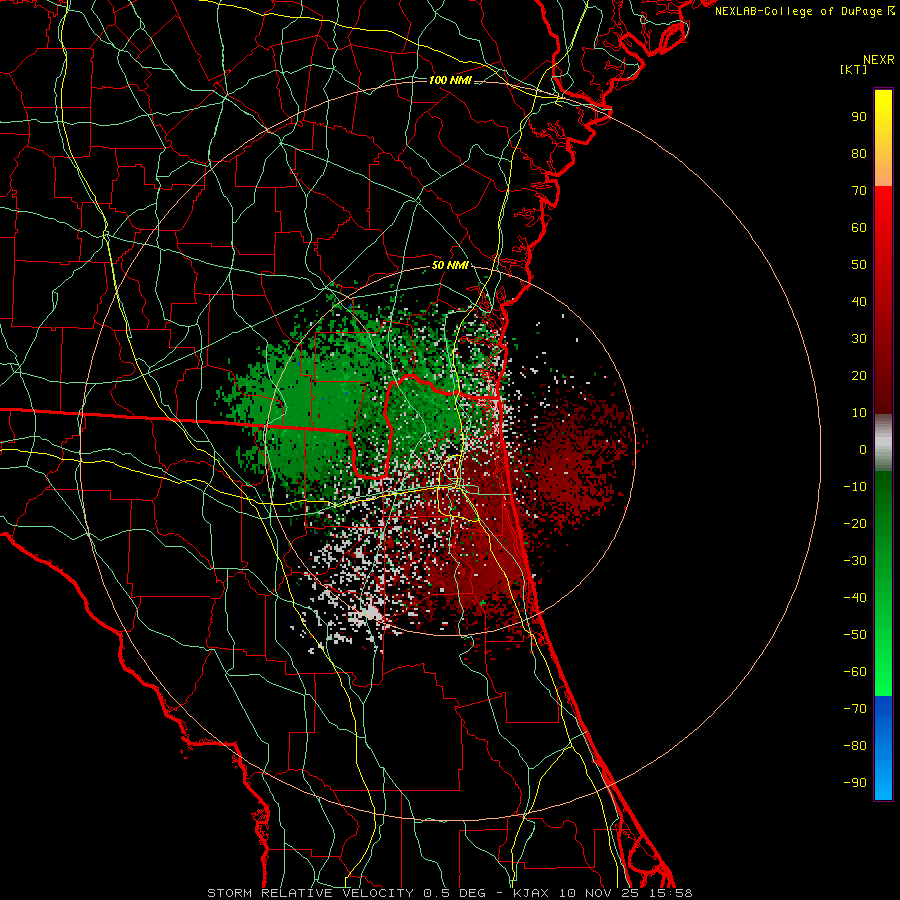Click the positive 20 value on the scale

(859, 375)
